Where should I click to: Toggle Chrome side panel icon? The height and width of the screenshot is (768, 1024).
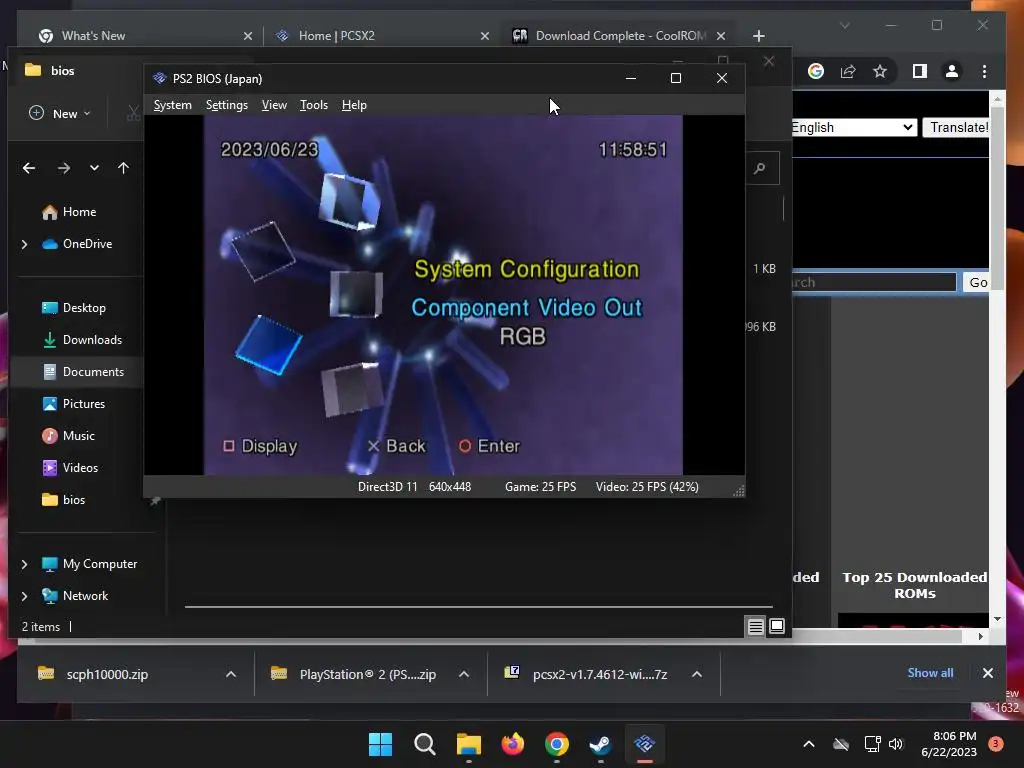click(920, 71)
